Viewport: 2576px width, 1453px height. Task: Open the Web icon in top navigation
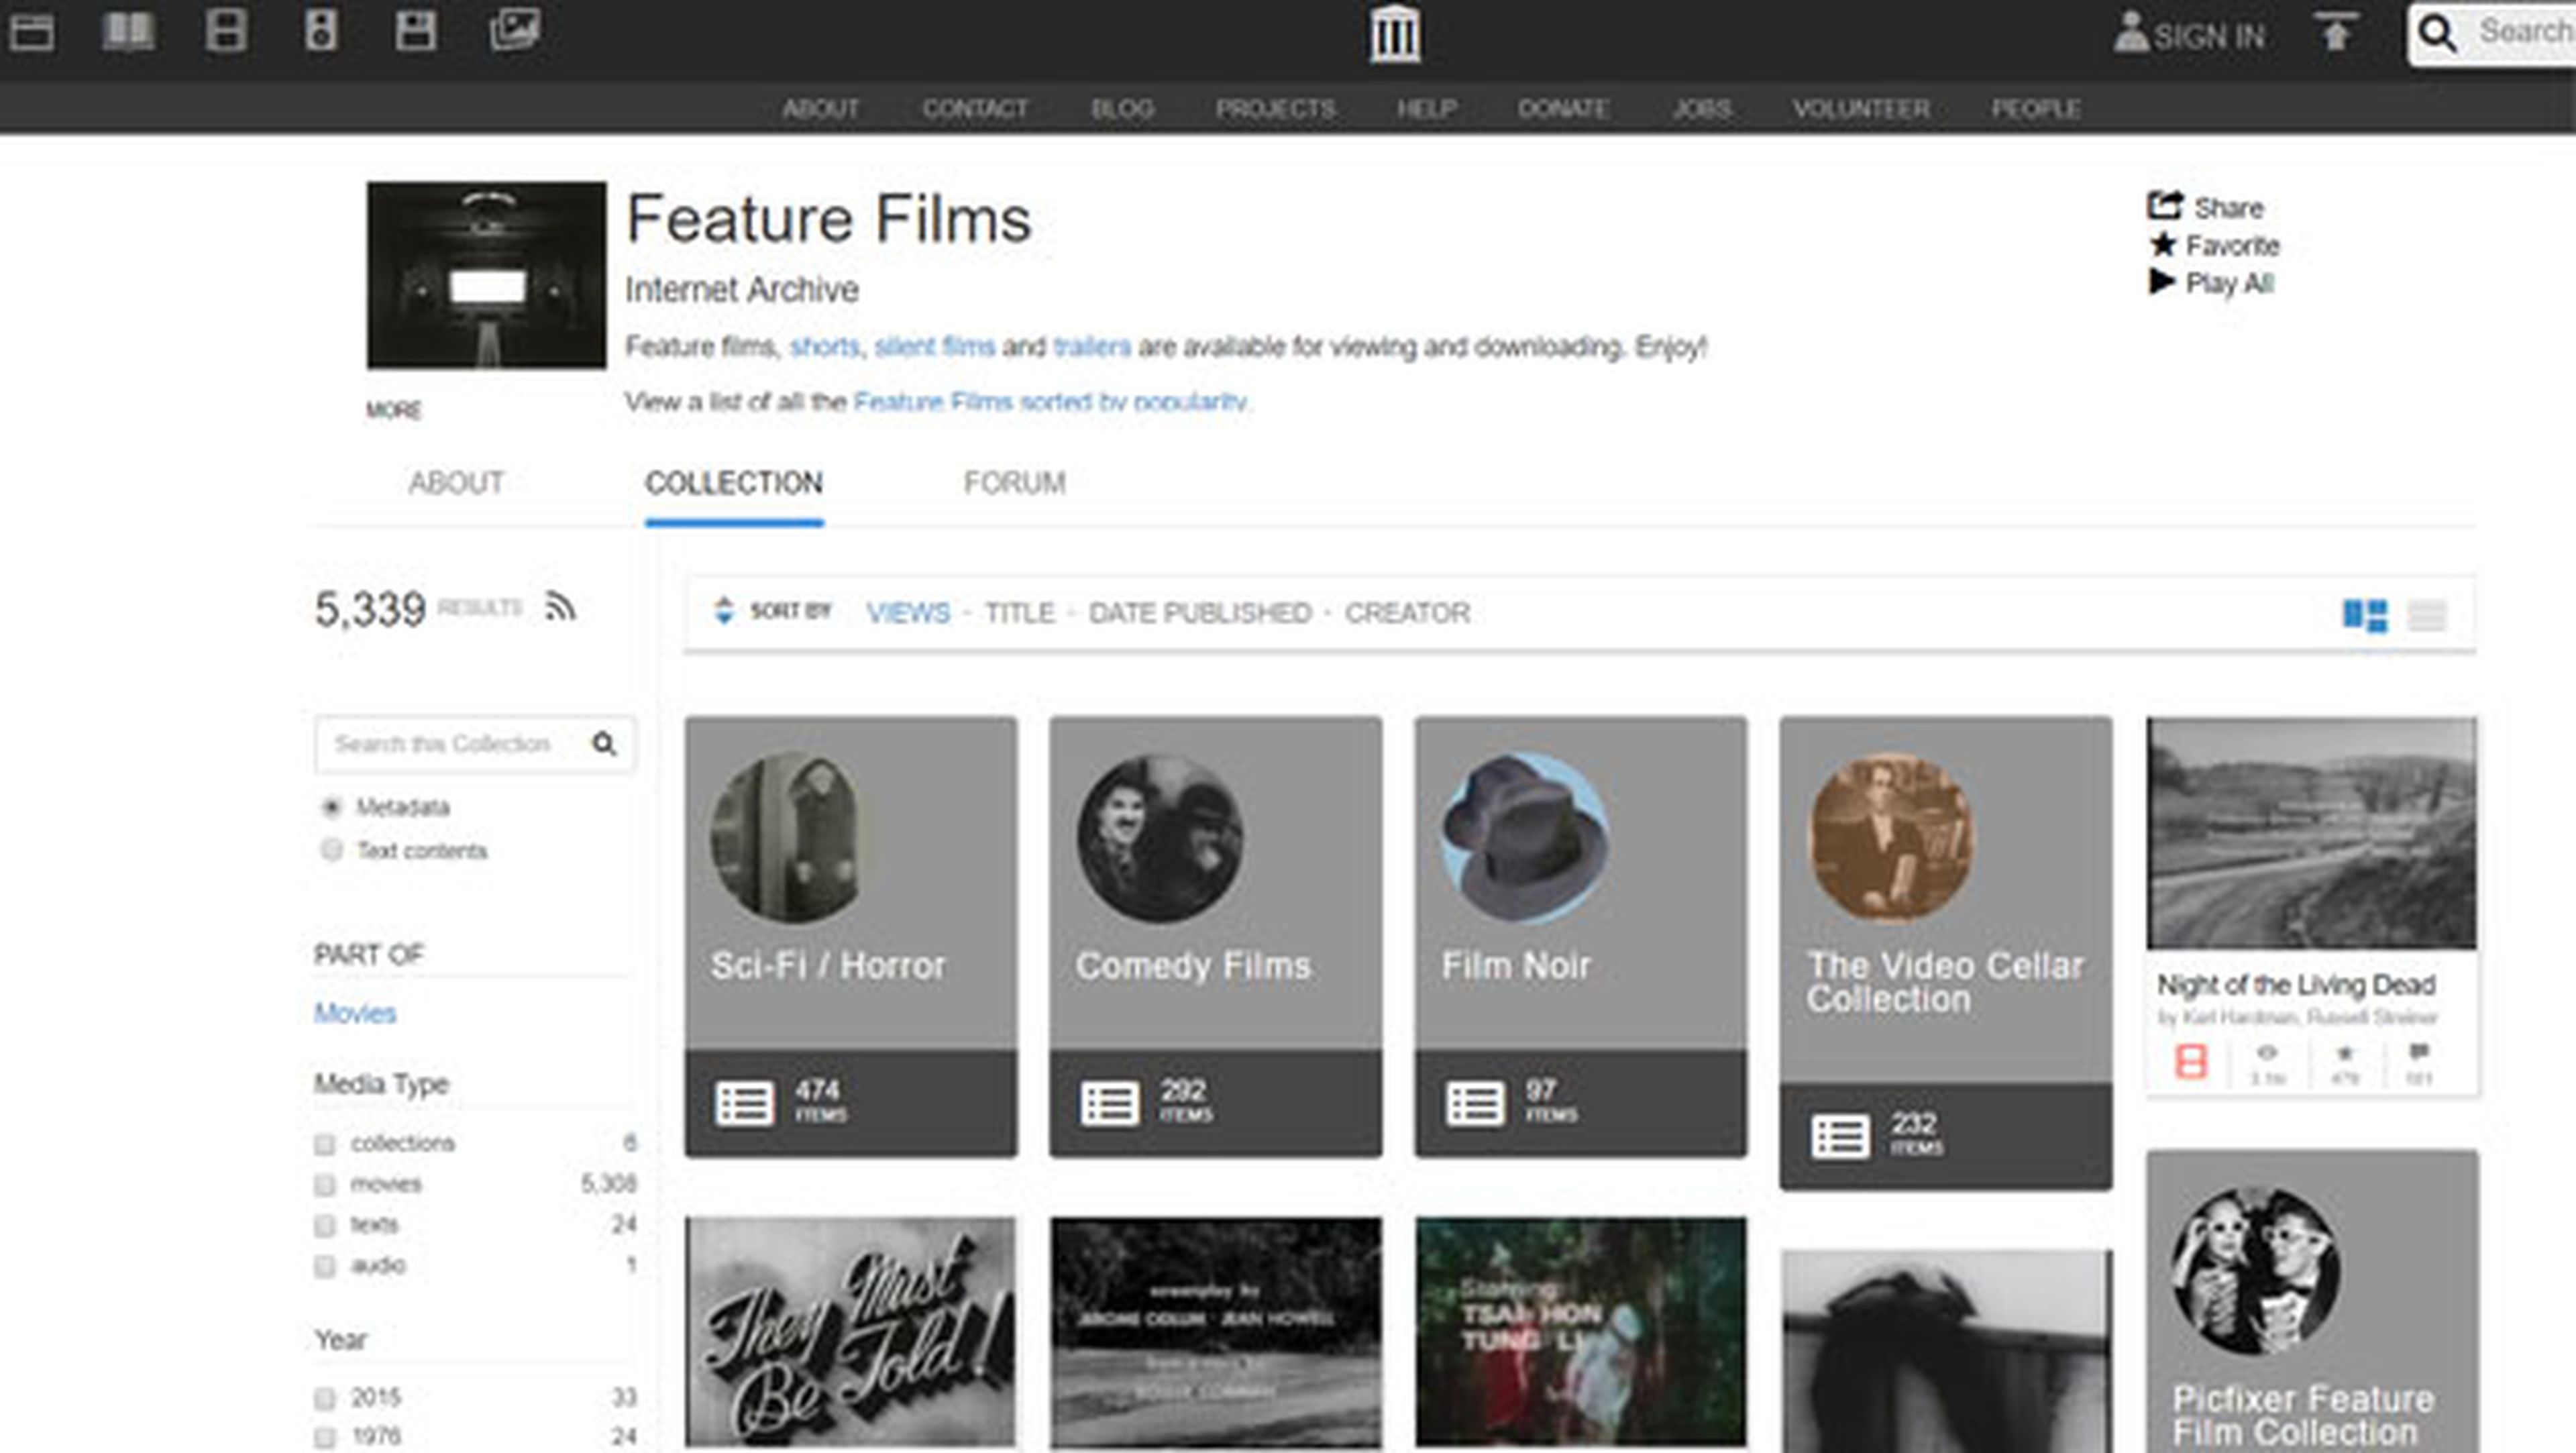point(32,32)
